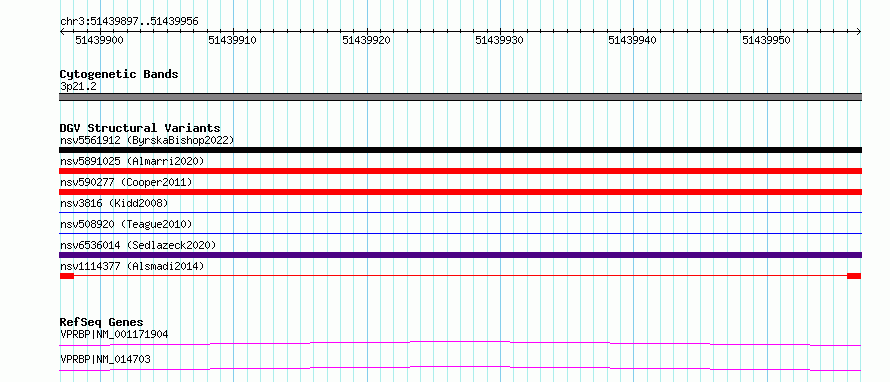The width and height of the screenshot is (890, 382).
Task: Select the purple nsv6536014 variant bar
Action: [460, 255]
